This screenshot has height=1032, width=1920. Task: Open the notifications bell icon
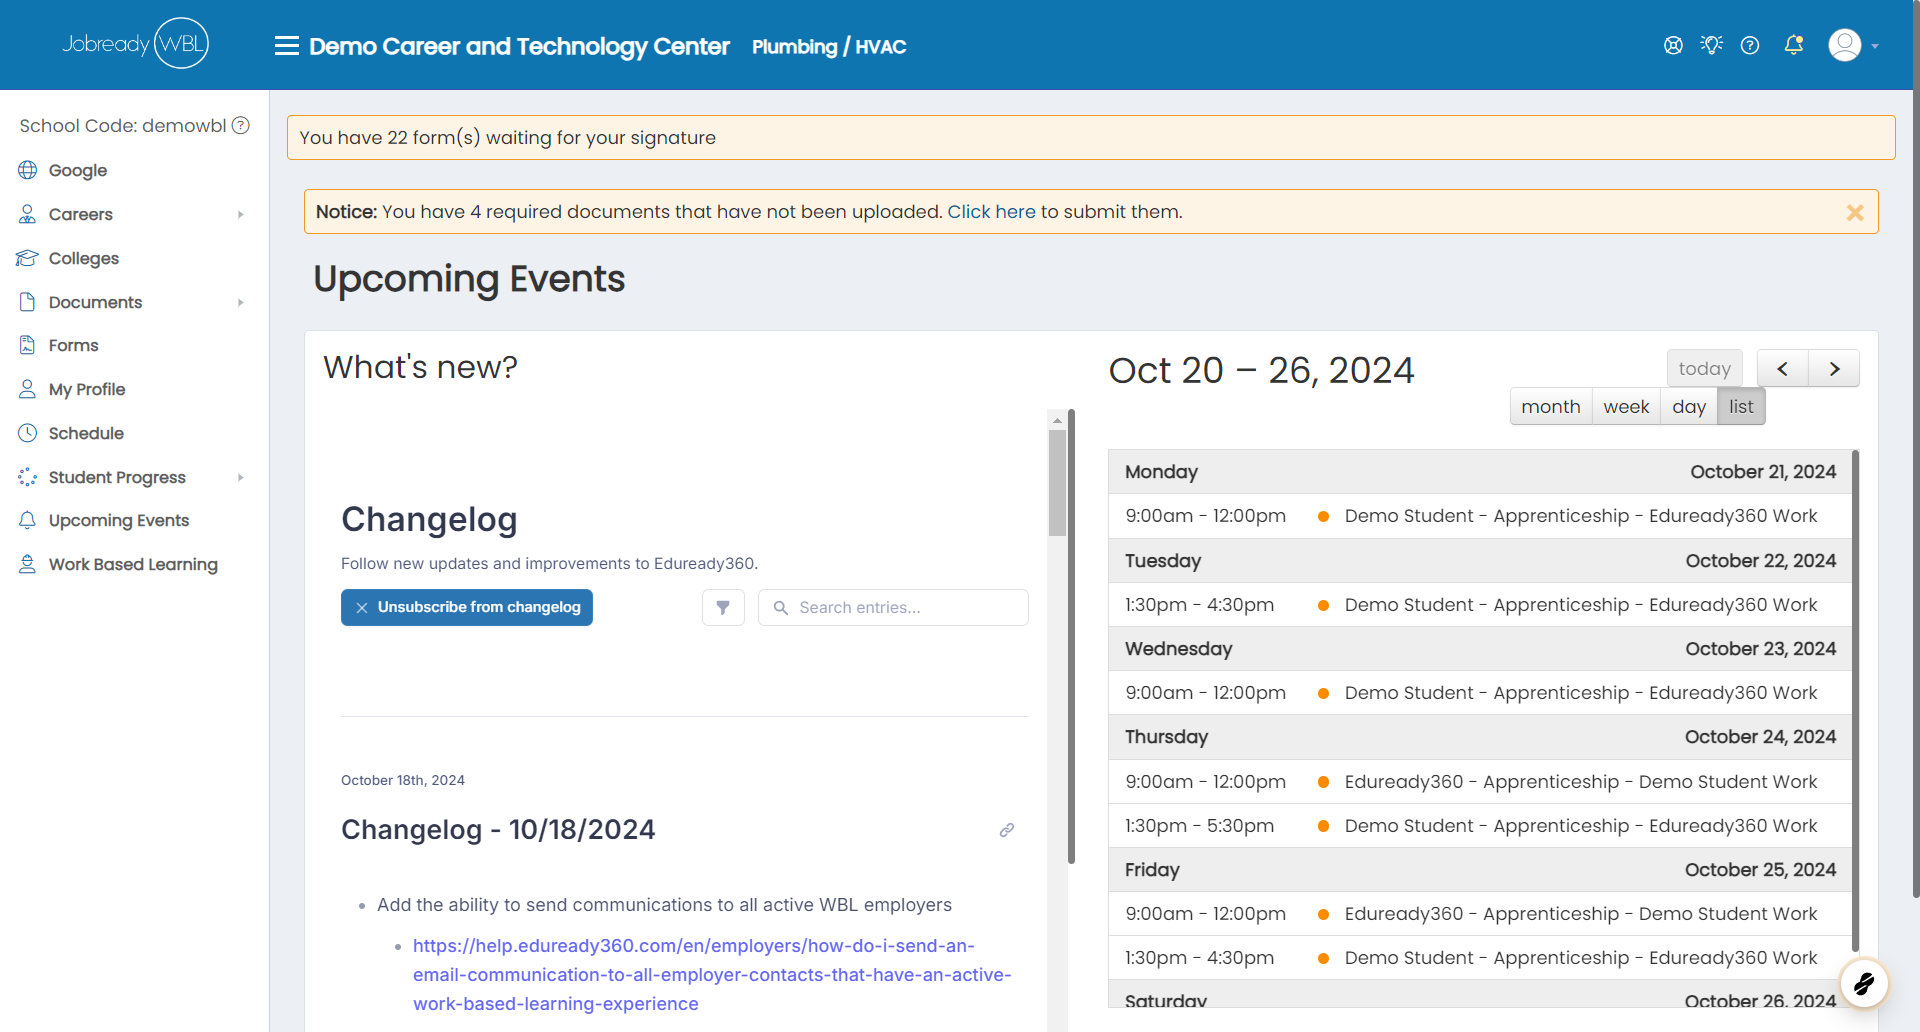click(x=1794, y=45)
